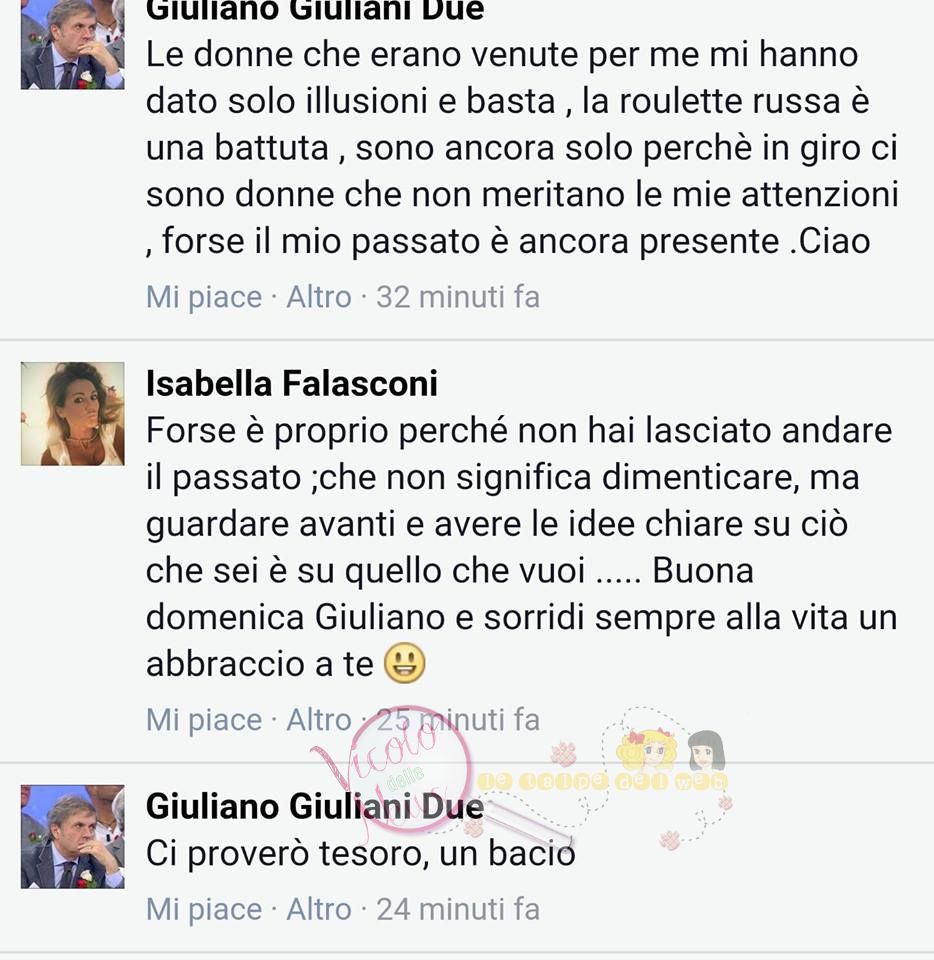Open the '25 minuti fa' timestamp

pyautogui.click(x=458, y=720)
